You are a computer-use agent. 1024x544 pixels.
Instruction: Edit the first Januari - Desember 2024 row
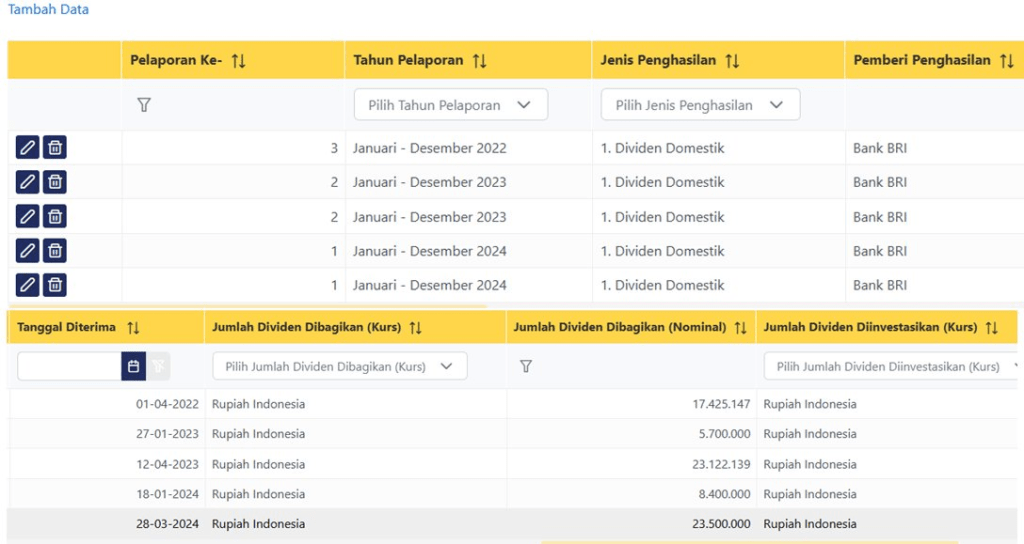[27, 251]
